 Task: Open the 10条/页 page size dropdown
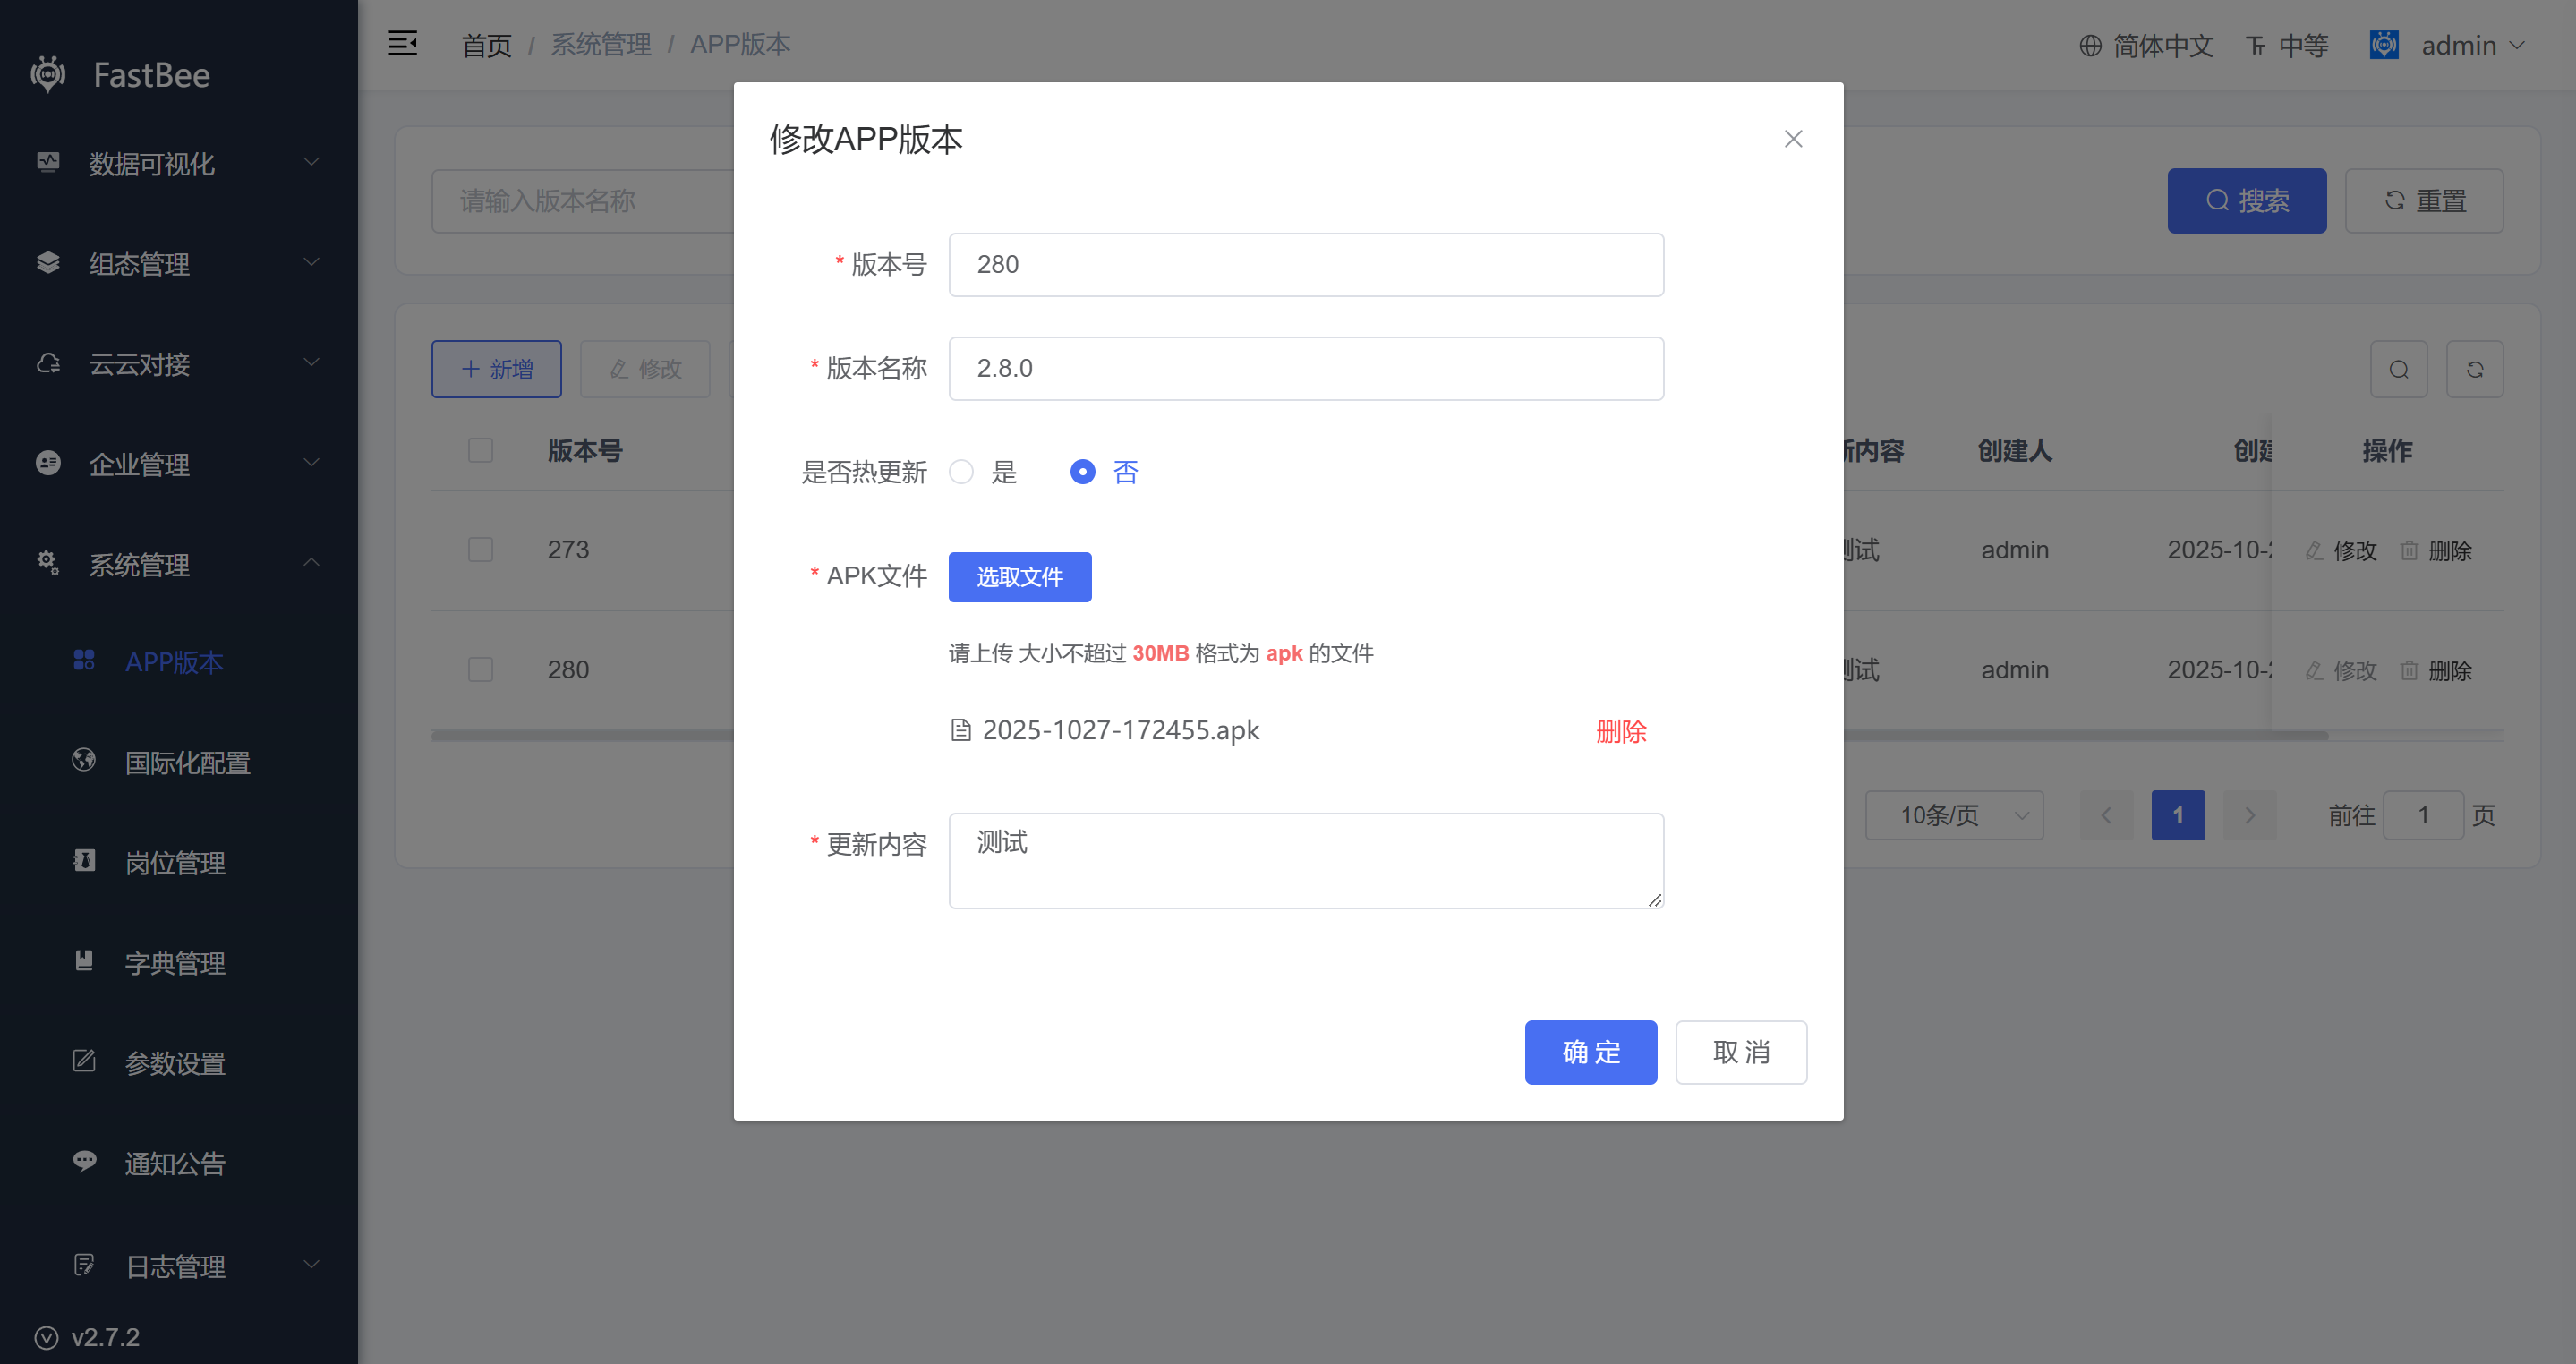click(x=1953, y=815)
